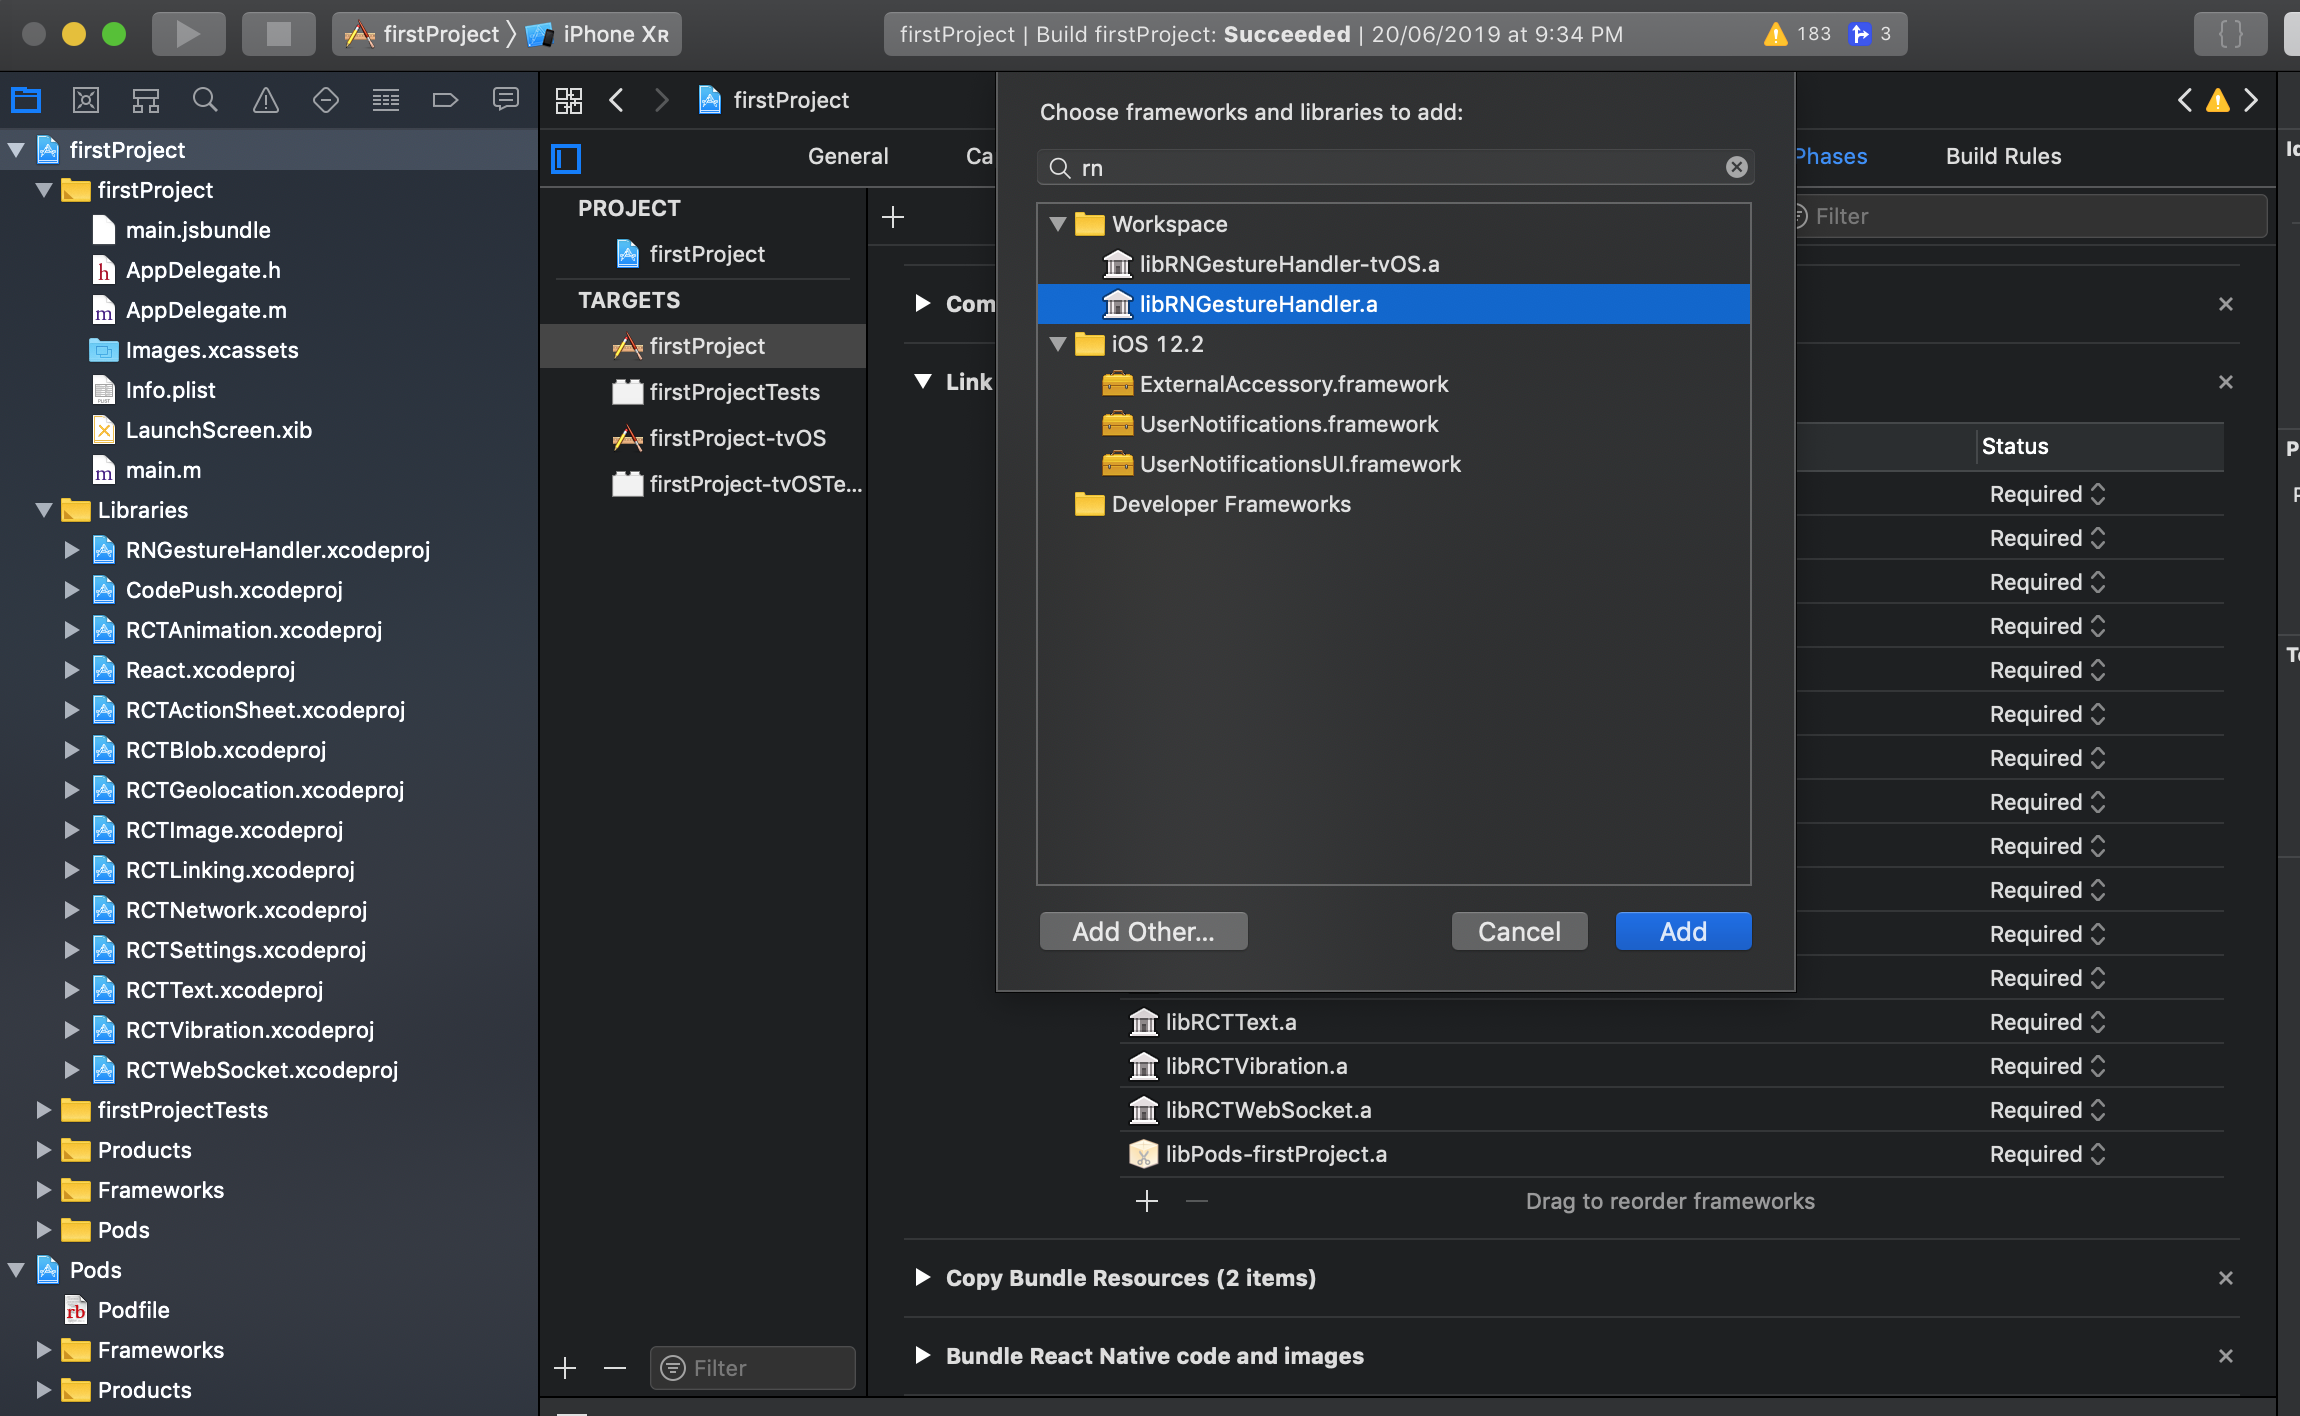Open the Issue navigator warning icon

[265, 100]
